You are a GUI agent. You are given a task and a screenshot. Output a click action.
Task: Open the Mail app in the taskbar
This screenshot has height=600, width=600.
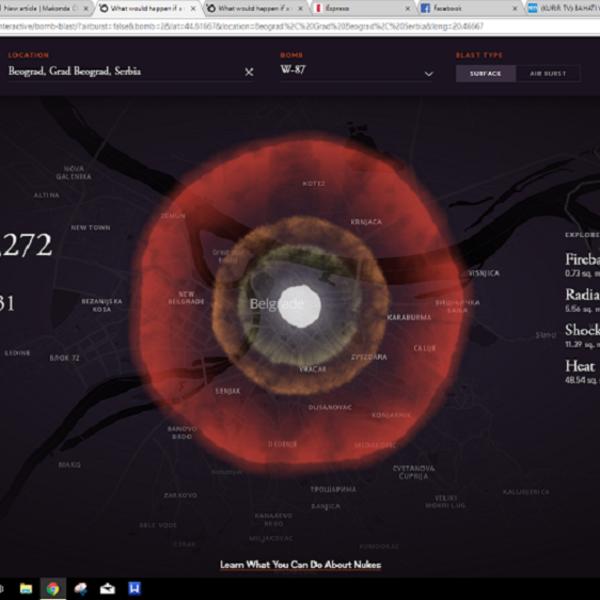click(x=107, y=588)
